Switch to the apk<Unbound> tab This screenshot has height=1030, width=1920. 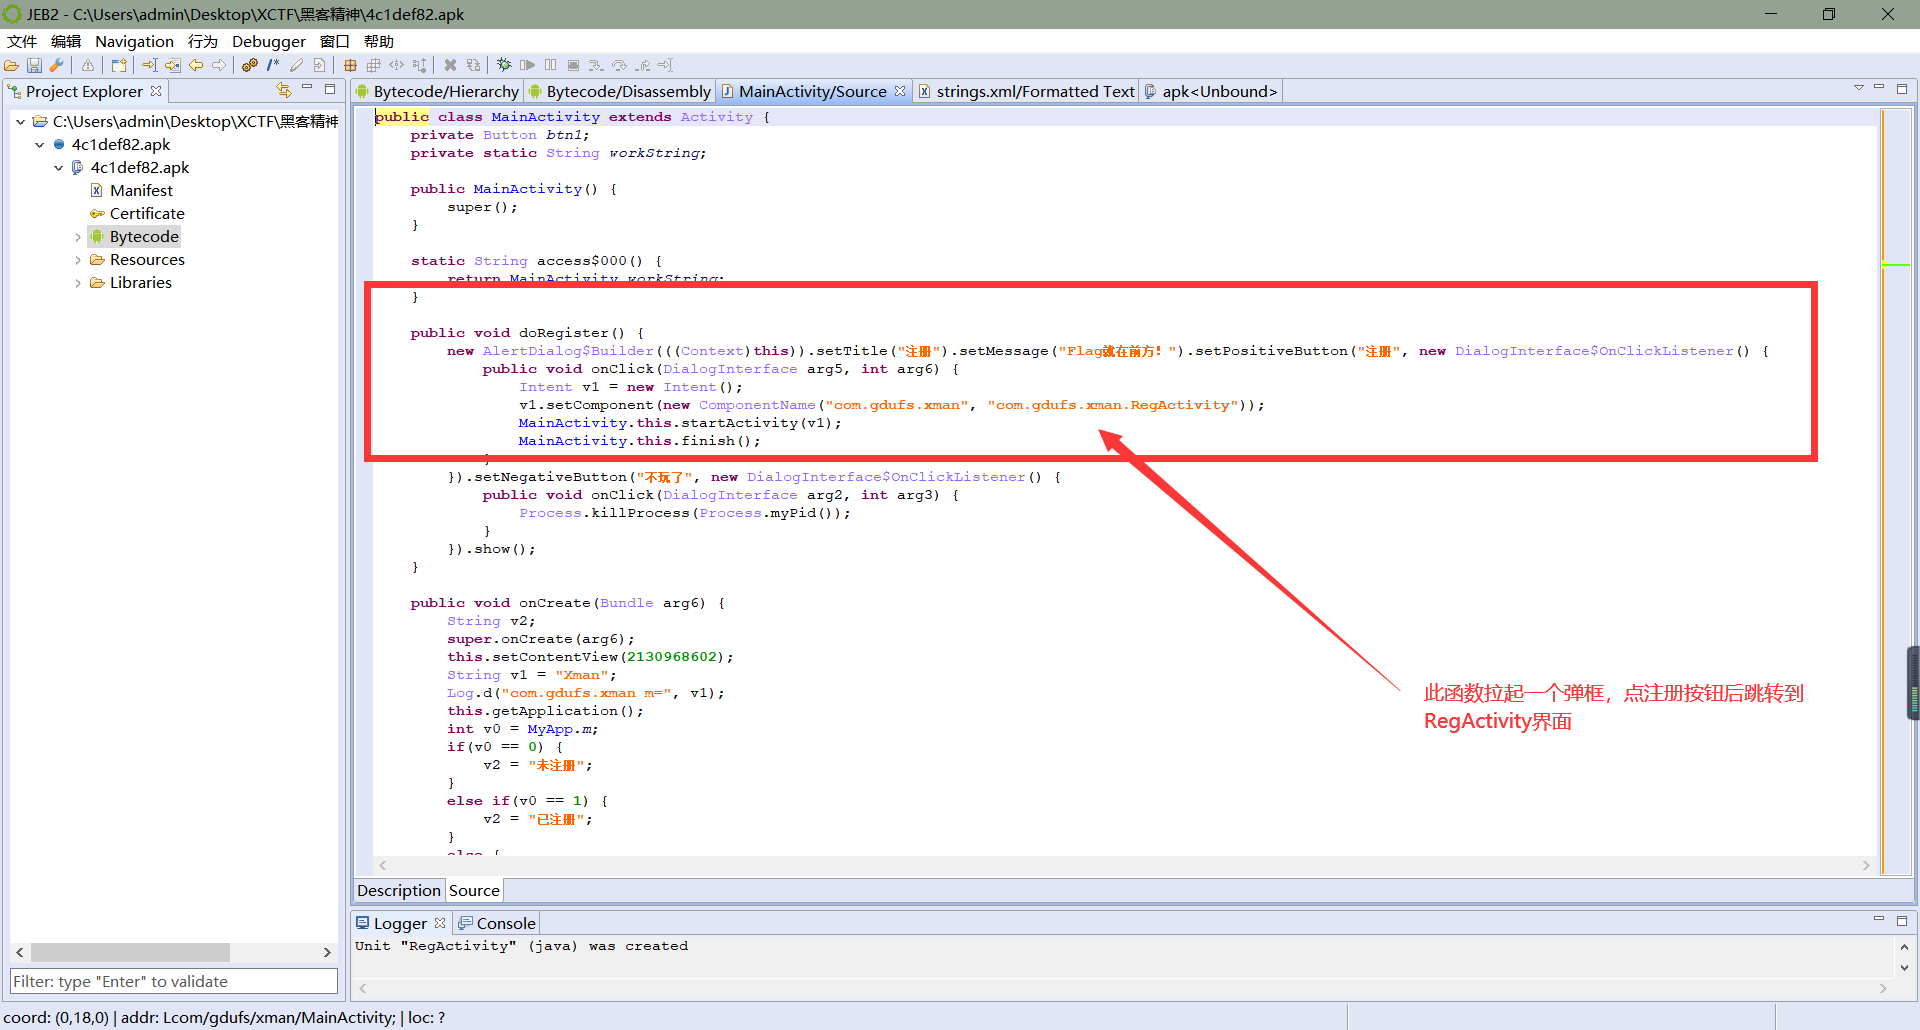tap(1211, 91)
